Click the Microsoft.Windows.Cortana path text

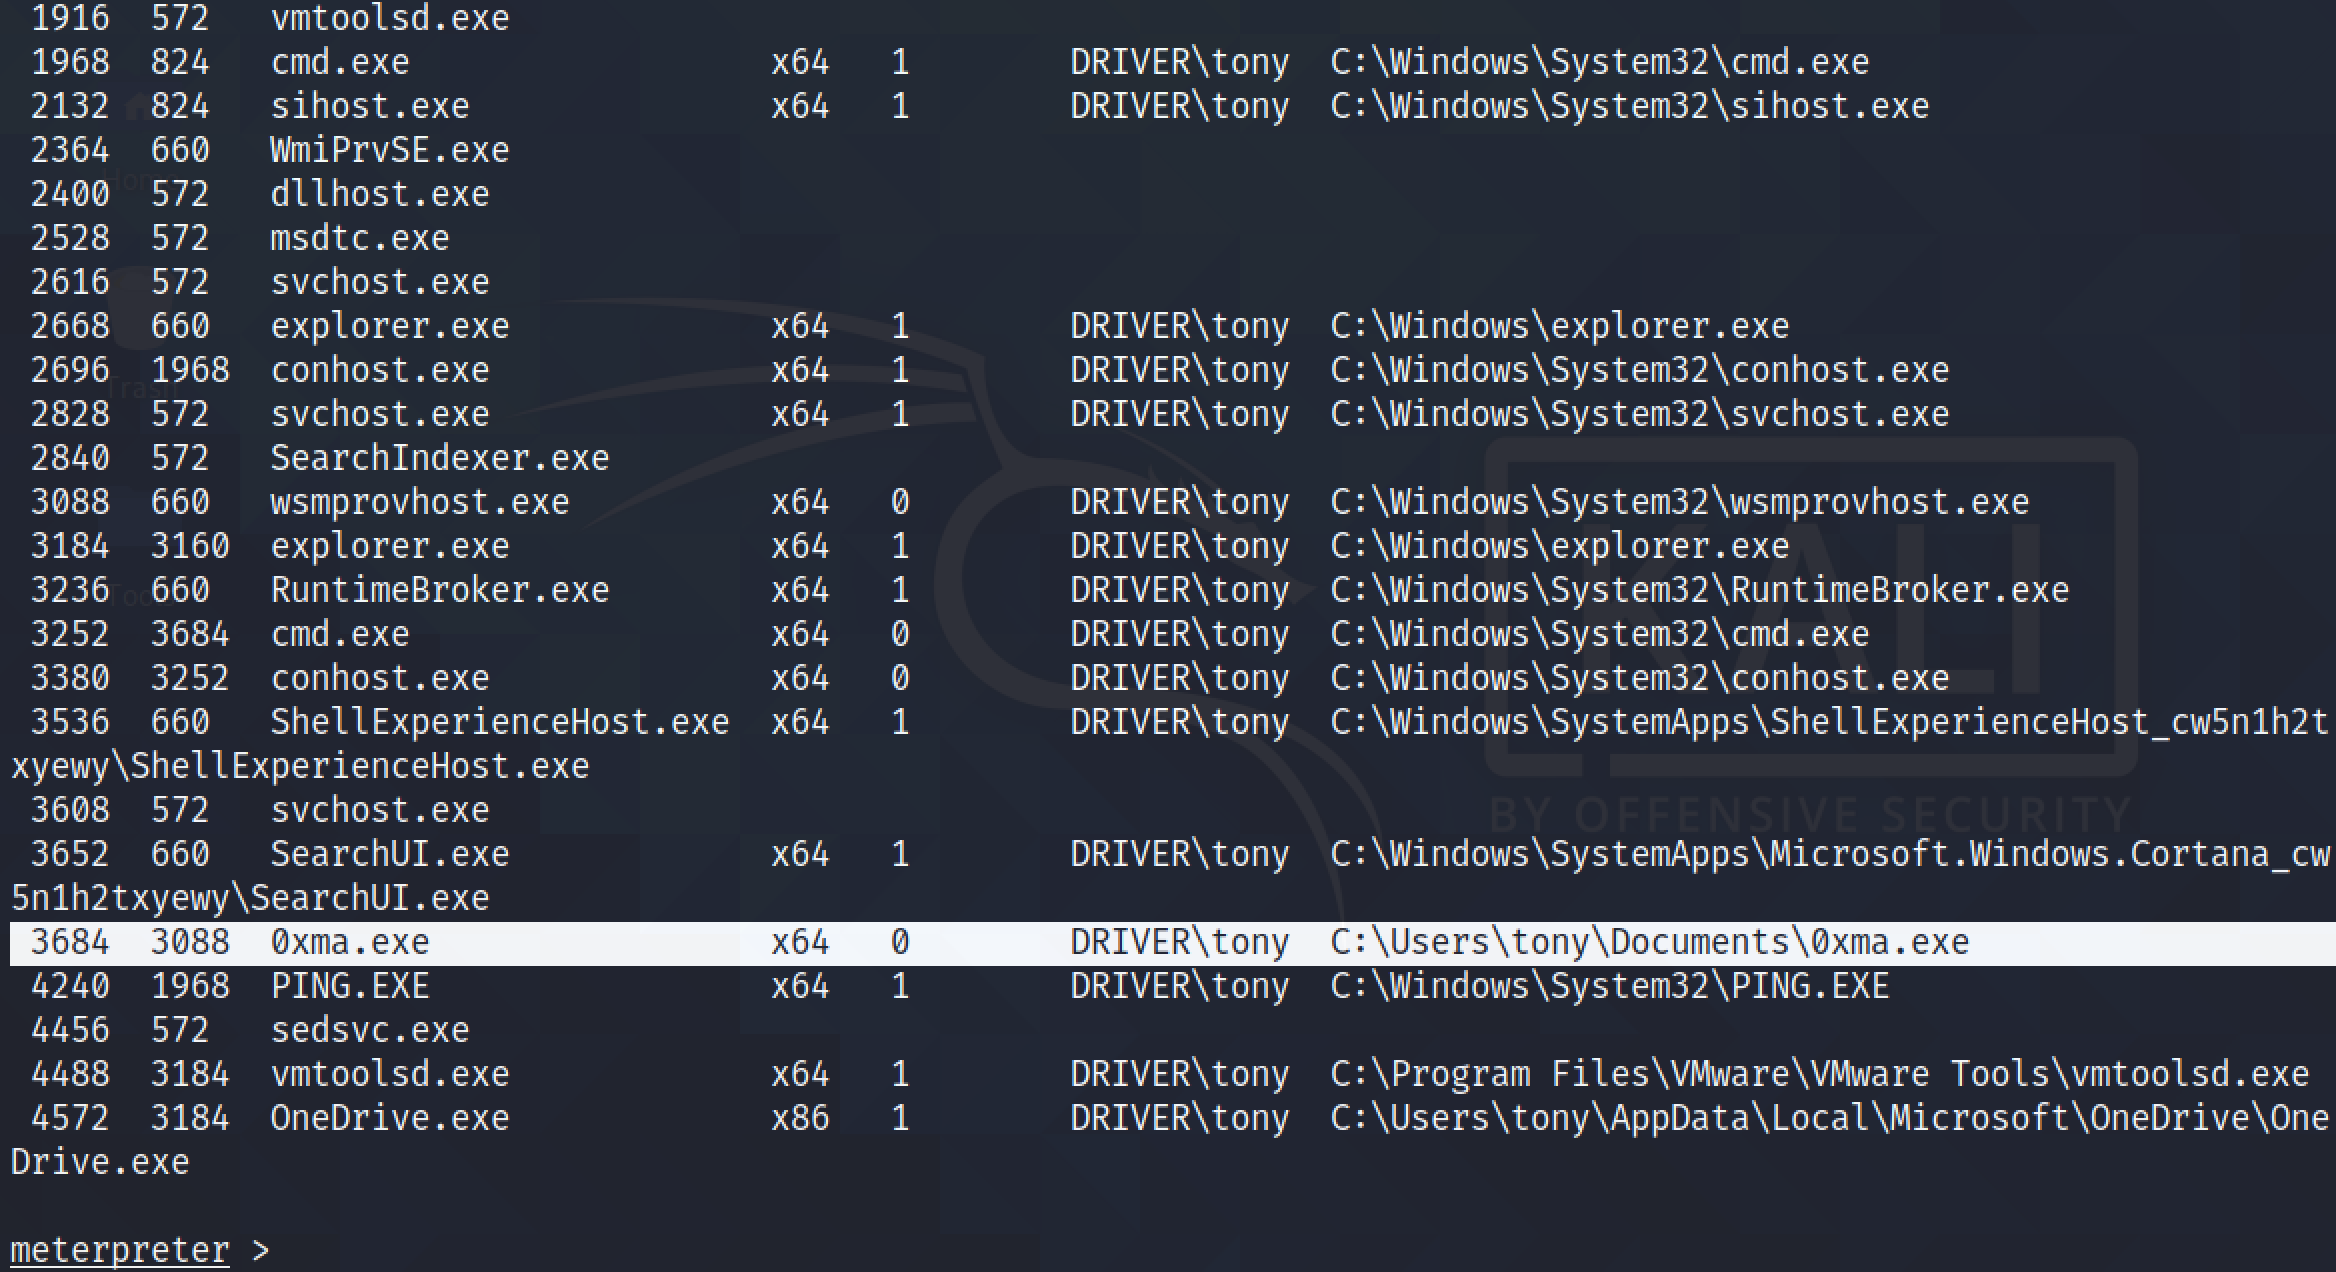point(1830,854)
